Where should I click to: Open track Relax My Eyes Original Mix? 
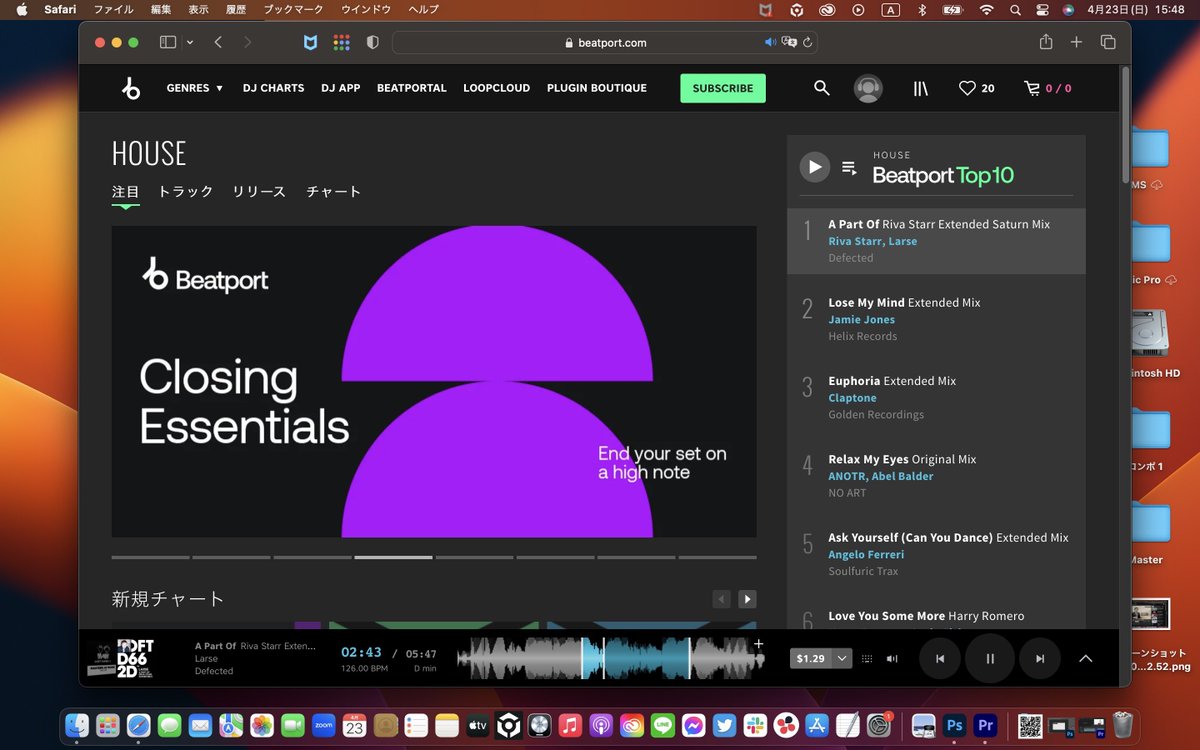pyautogui.click(x=902, y=459)
